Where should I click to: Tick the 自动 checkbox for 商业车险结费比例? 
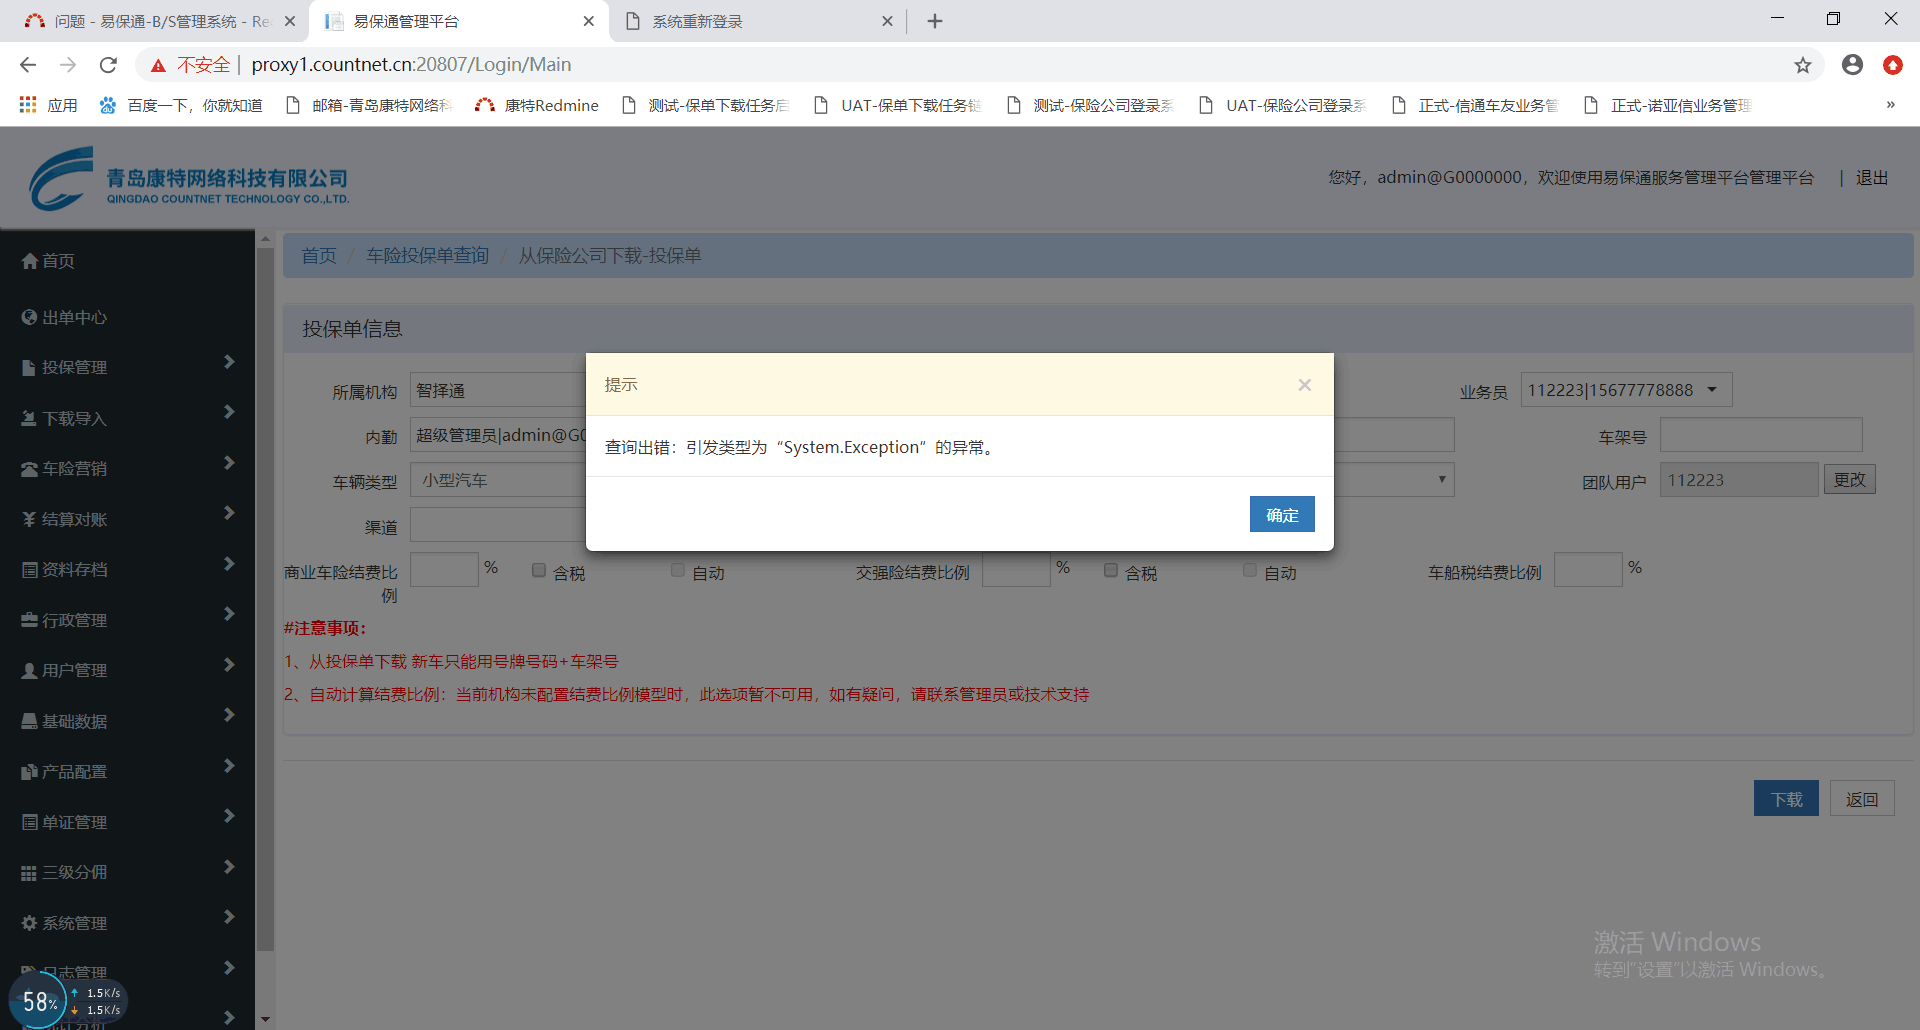[678, 570]
